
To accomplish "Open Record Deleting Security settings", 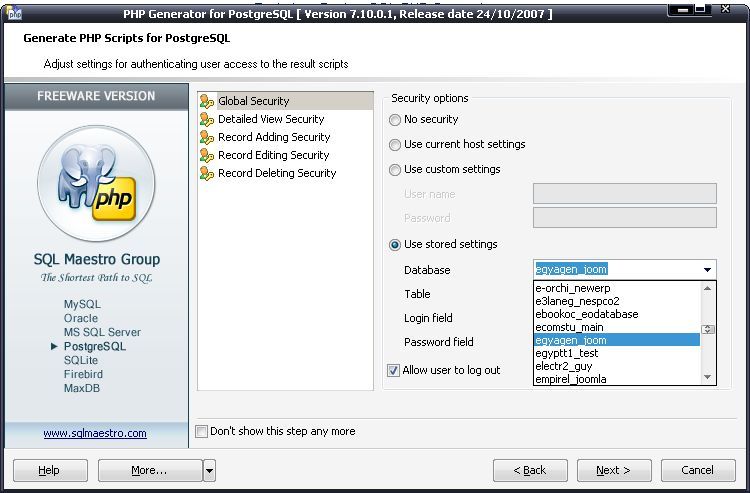I will pos(277,173).
